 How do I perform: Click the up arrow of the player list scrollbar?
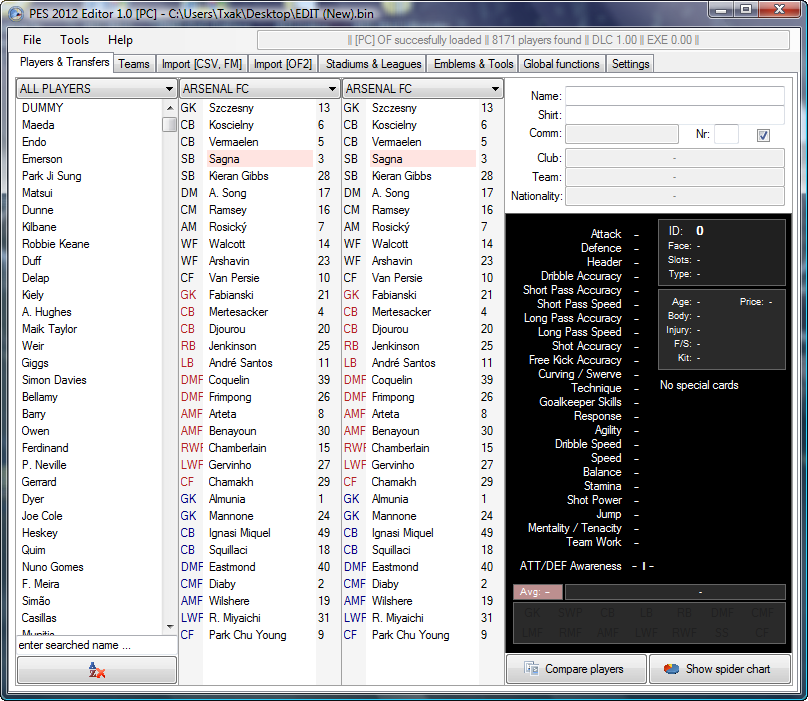[170, 108]
